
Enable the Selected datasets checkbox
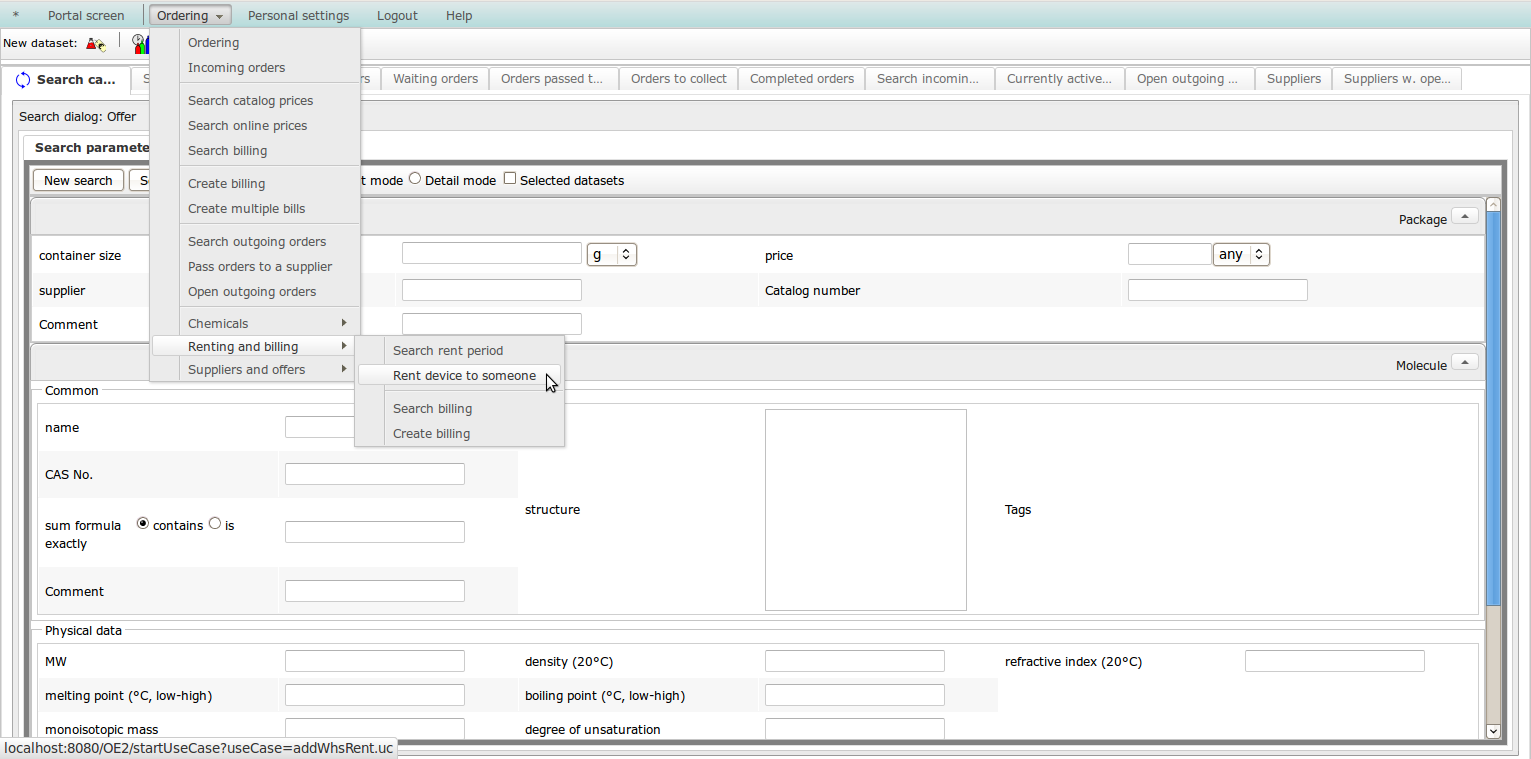tap(510, 179)
